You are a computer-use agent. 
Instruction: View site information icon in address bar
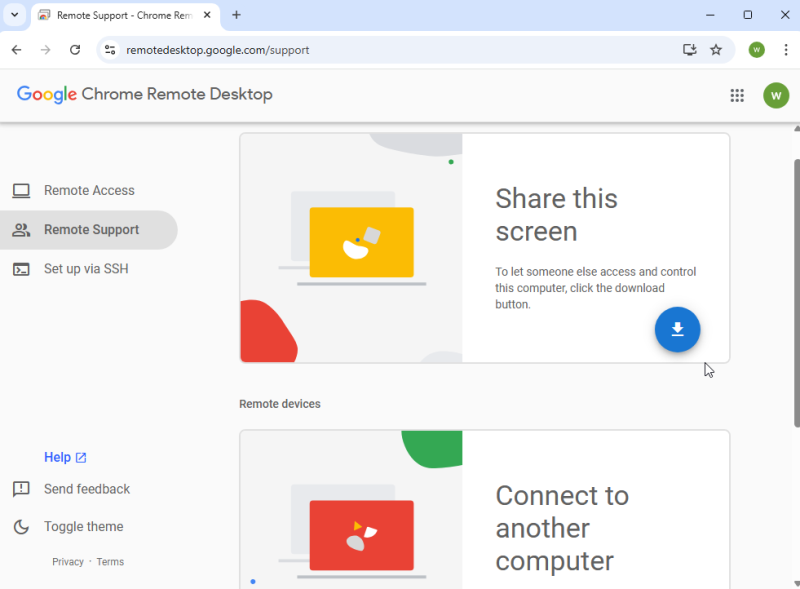coord(110,50)
